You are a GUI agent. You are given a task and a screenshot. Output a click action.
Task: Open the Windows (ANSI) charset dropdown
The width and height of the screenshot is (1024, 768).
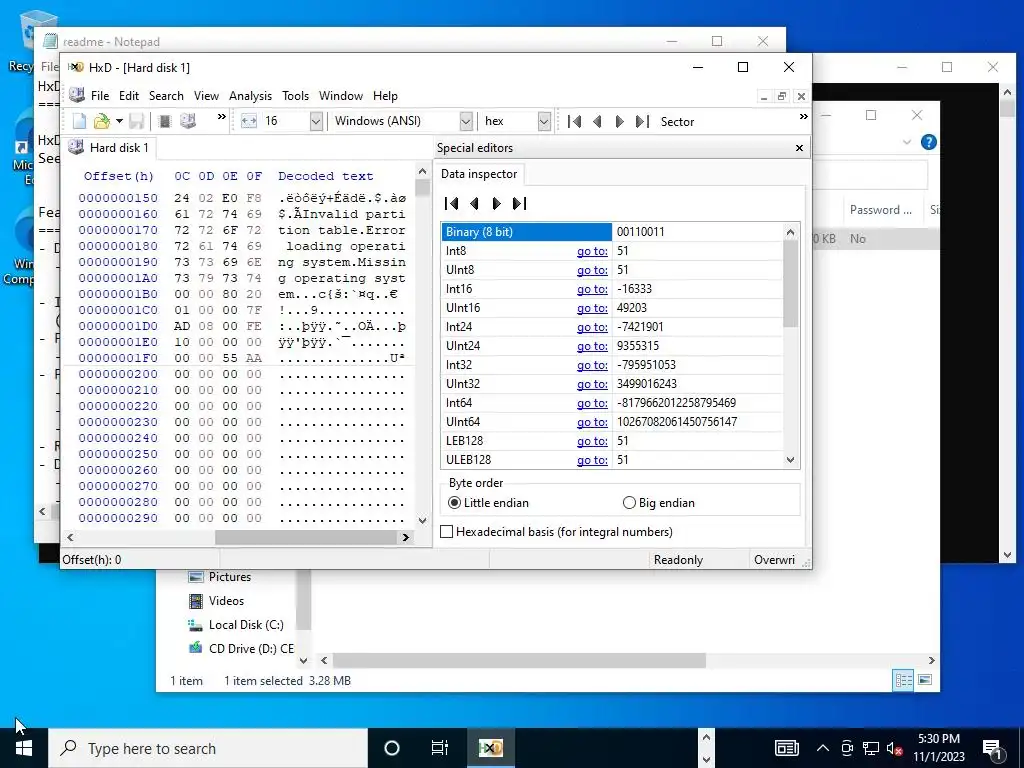[x=466, y=121]
